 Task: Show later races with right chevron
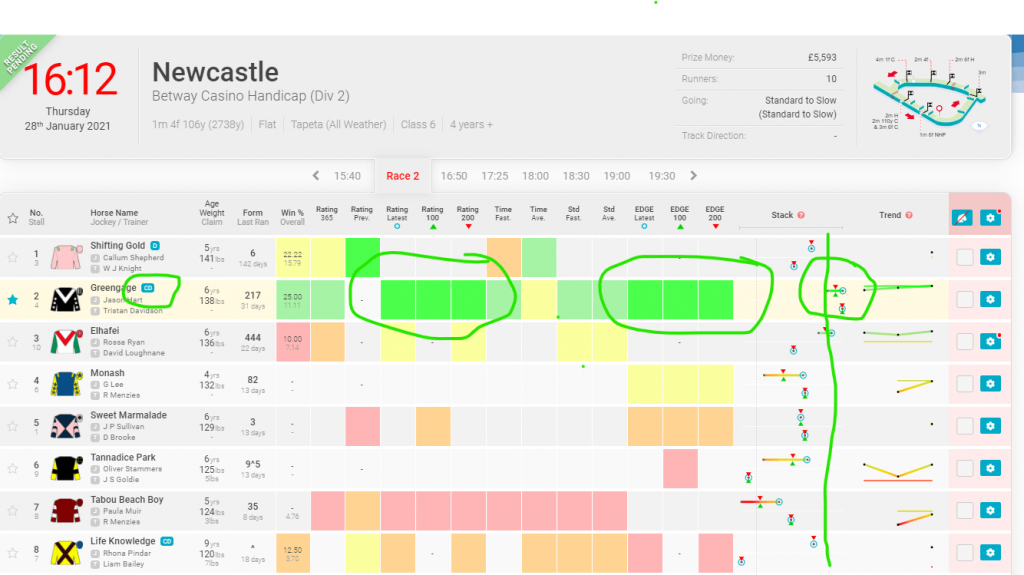[691, 176]
